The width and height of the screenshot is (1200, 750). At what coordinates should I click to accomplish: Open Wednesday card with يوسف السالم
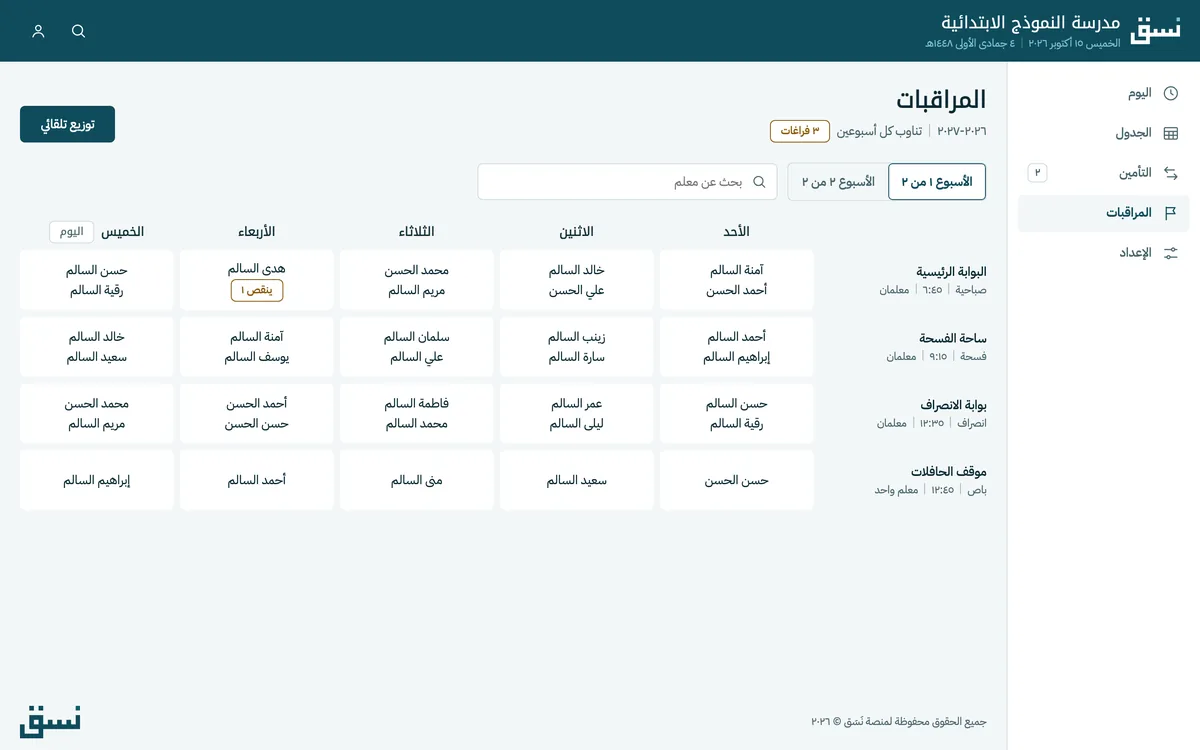coord(257,347)
